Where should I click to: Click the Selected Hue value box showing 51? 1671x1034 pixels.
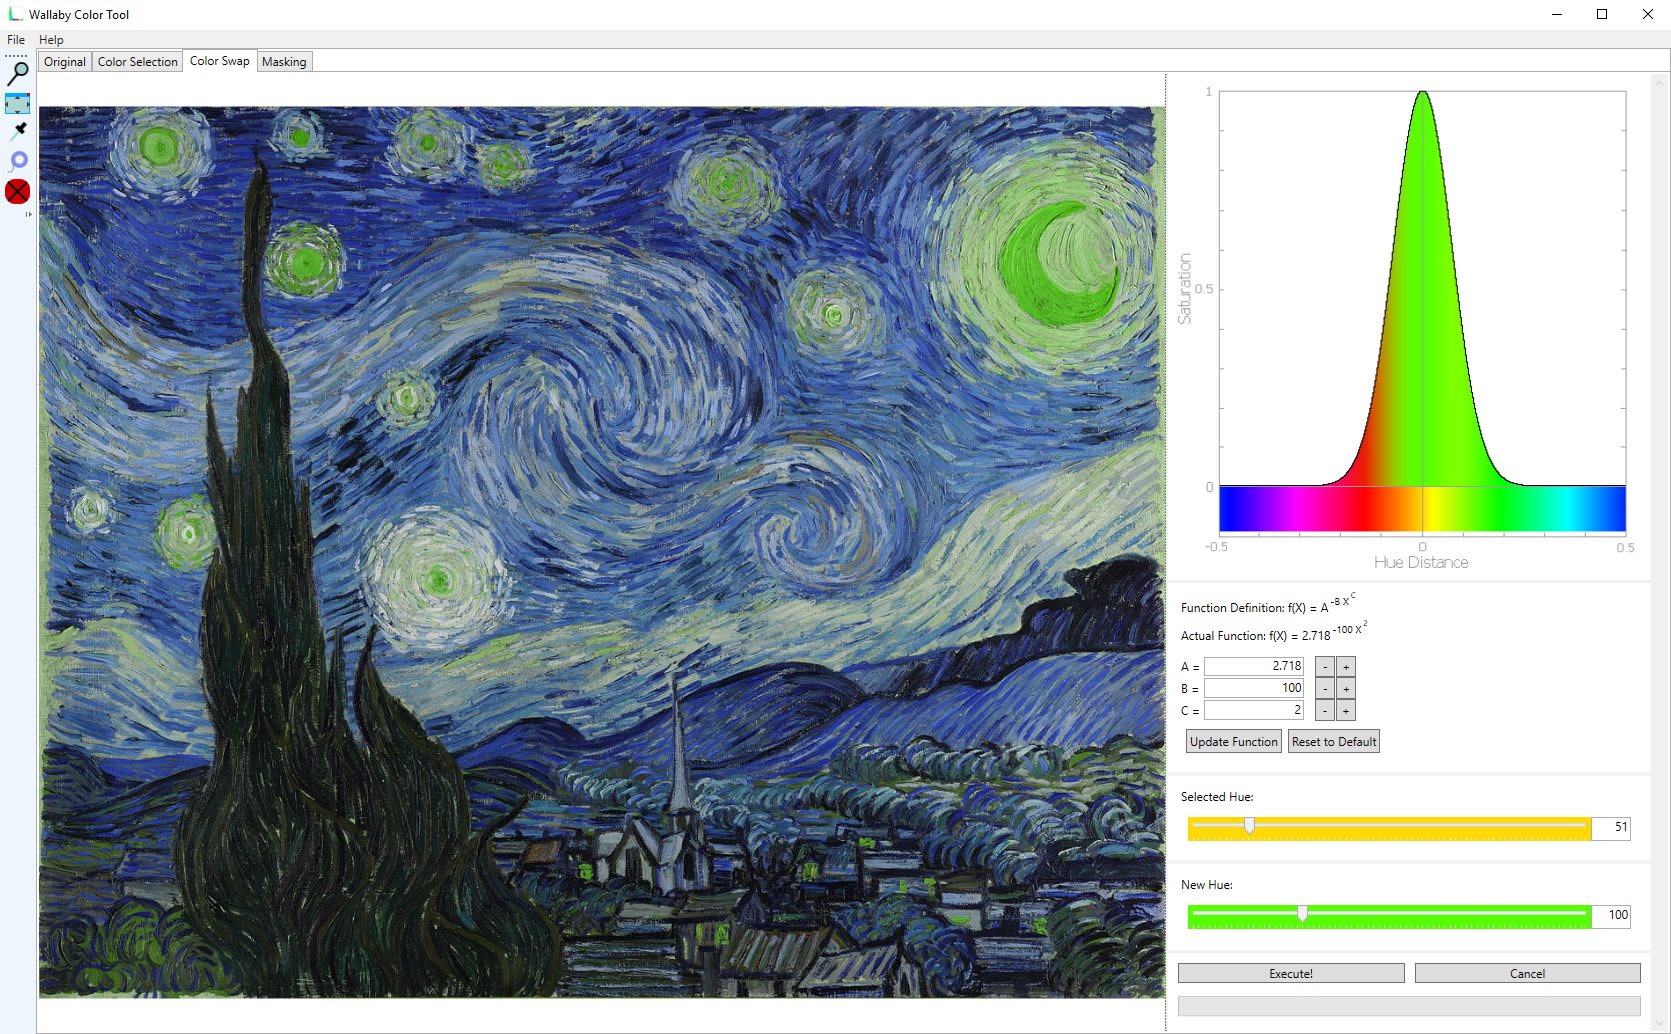click(x=1611, y=827)
